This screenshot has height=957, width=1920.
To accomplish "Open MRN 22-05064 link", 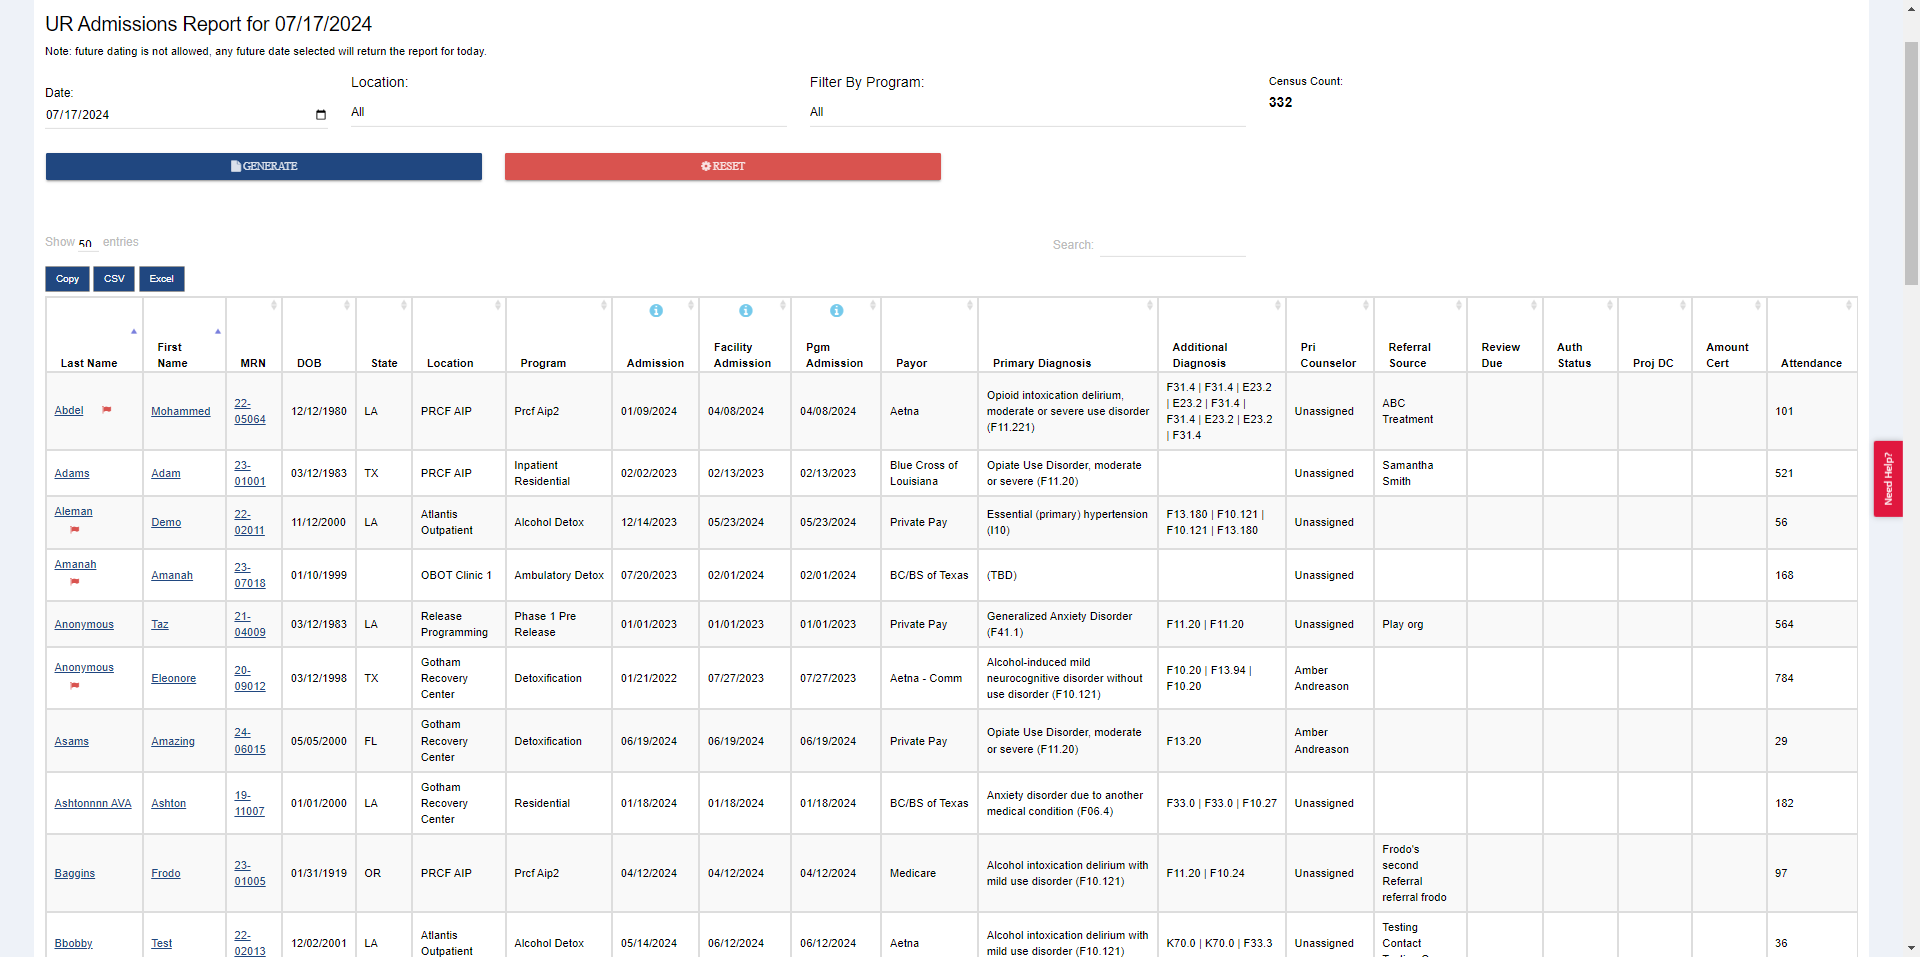I will [250, 411].
